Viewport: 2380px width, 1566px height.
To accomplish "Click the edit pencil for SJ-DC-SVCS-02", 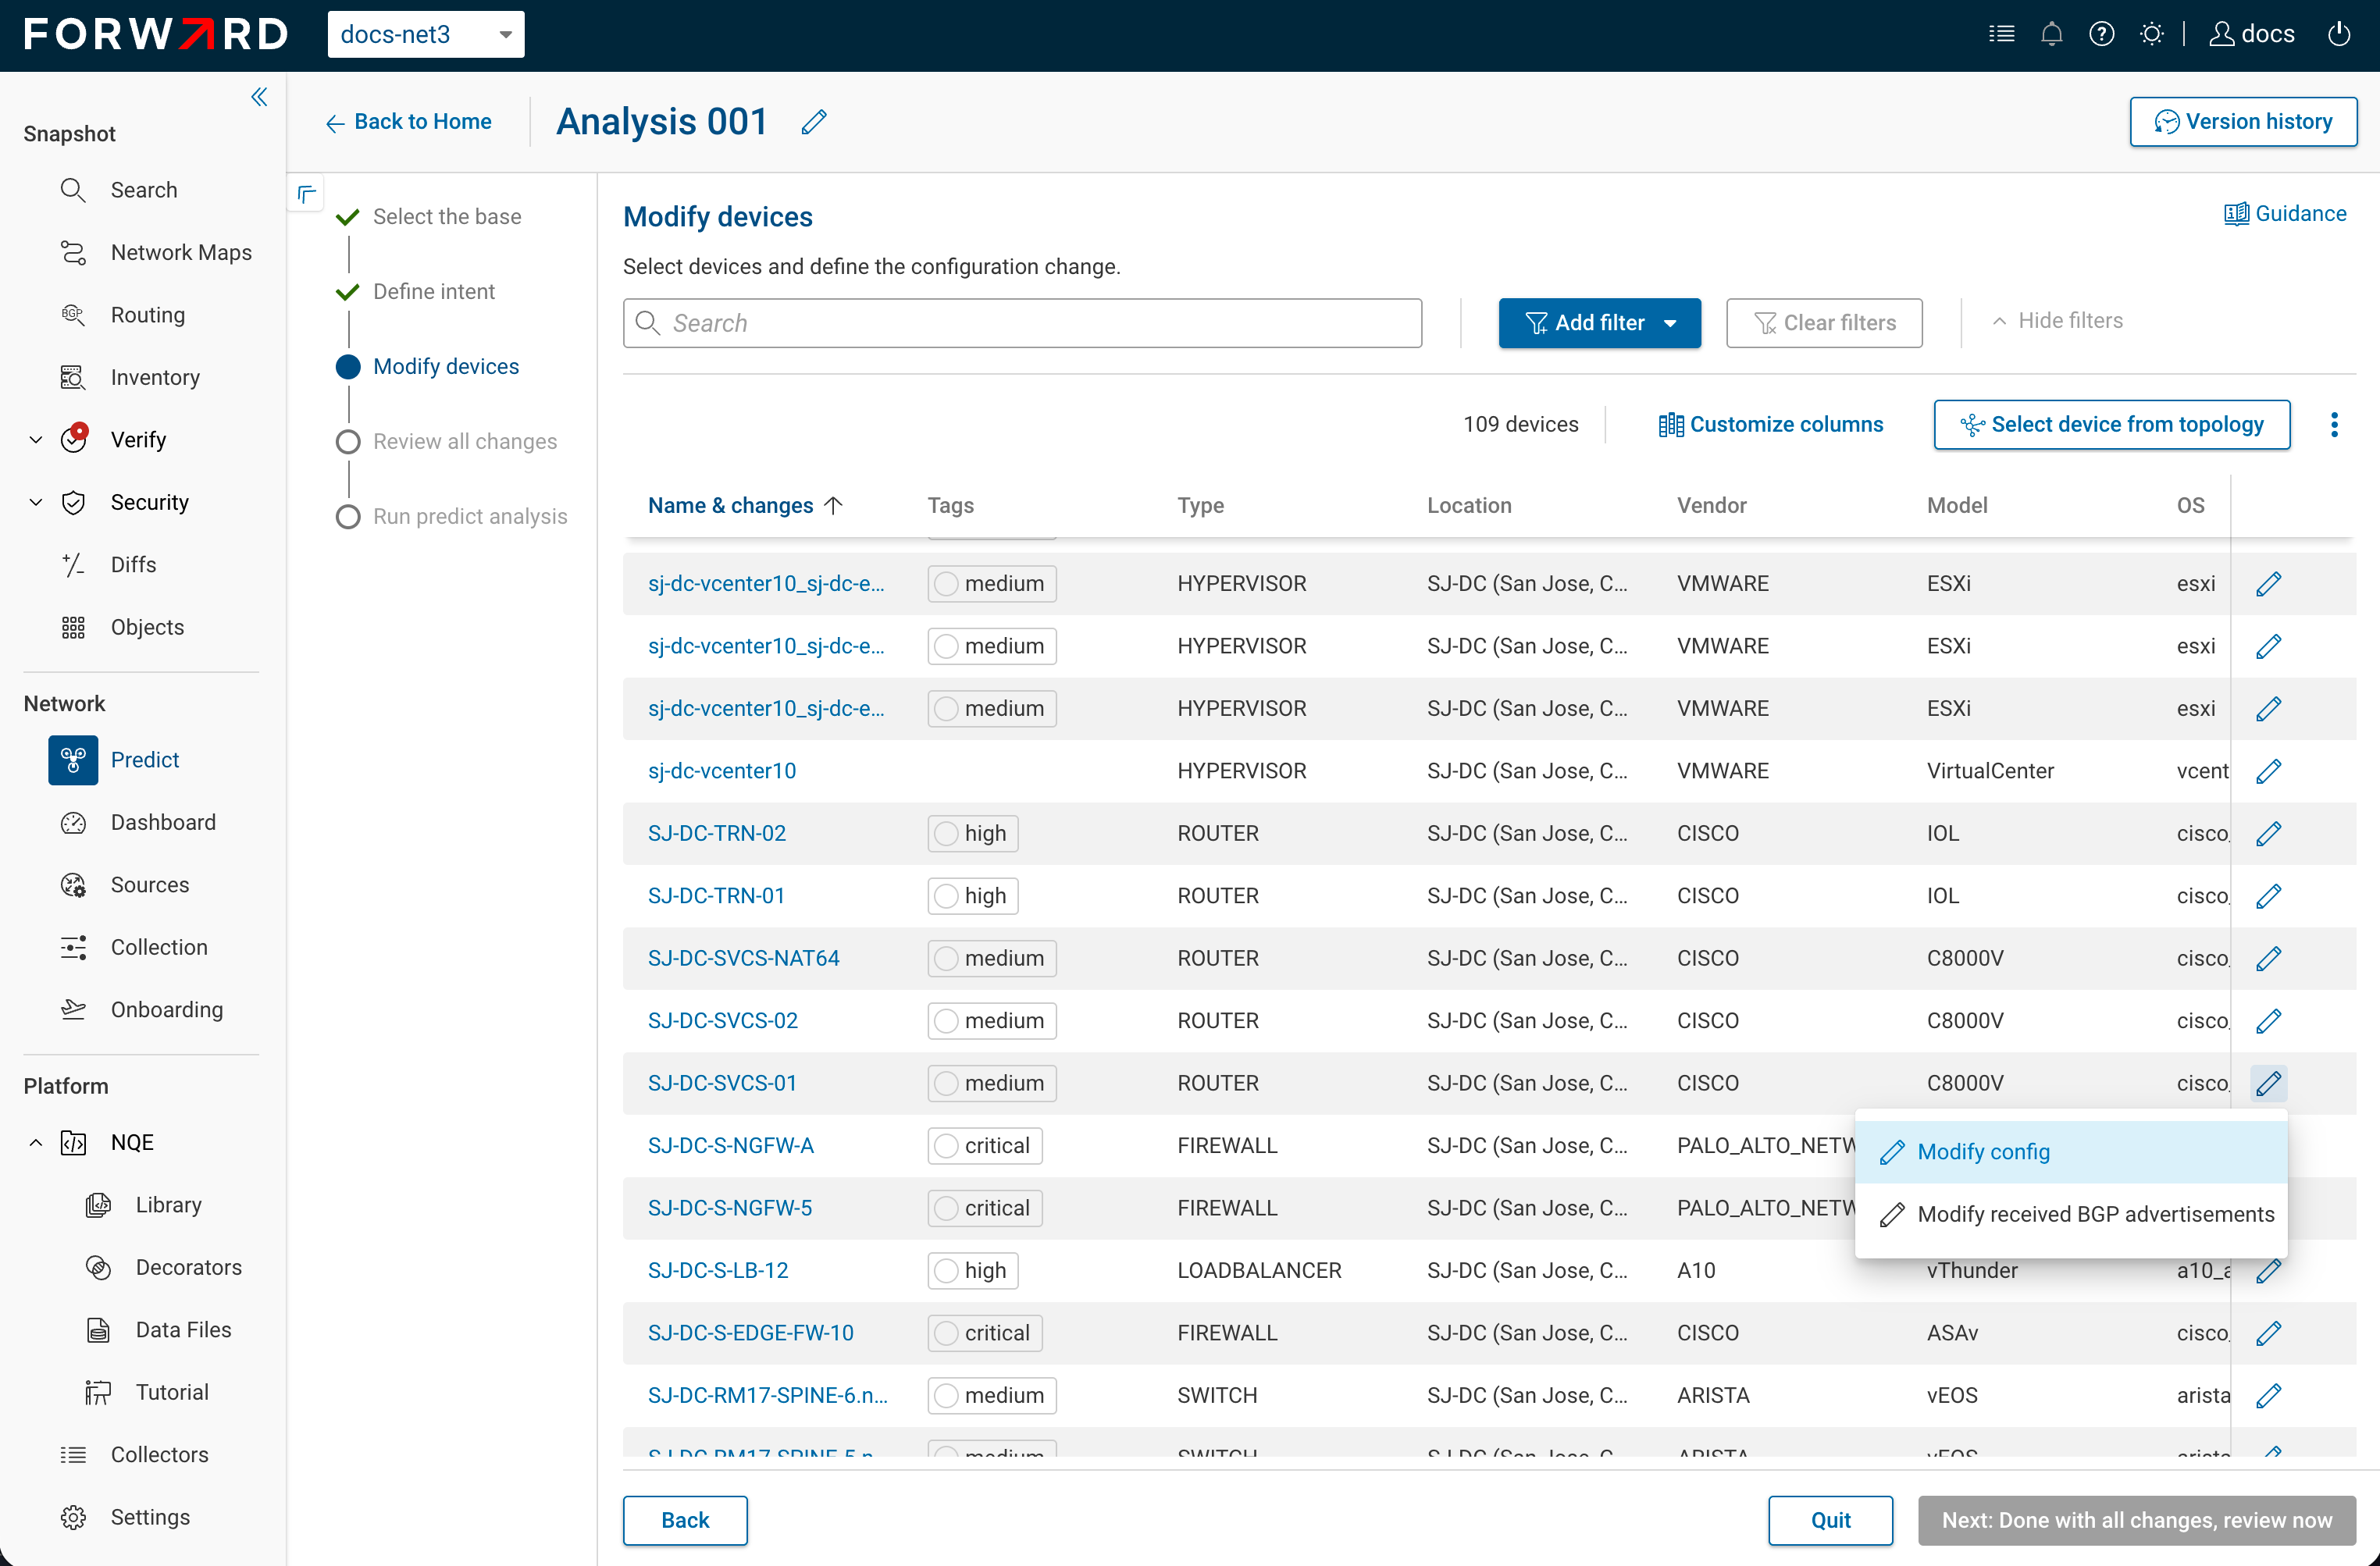I will click(2268, 1021).
